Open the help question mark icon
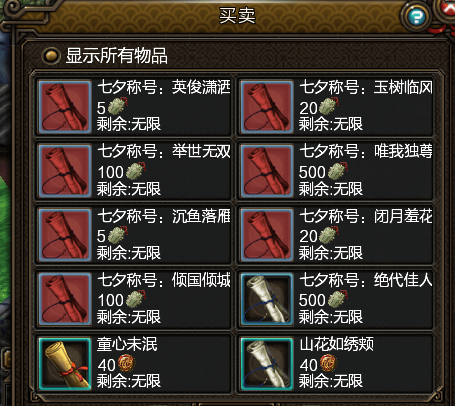455x406 pixels. click(416, 16)
